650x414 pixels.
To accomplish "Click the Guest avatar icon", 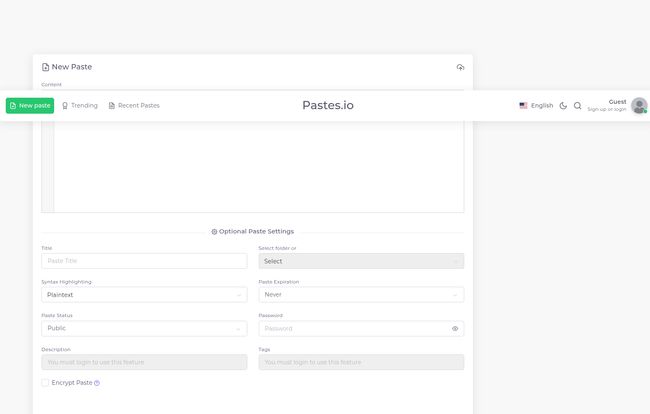I will [x=639, y=106].
